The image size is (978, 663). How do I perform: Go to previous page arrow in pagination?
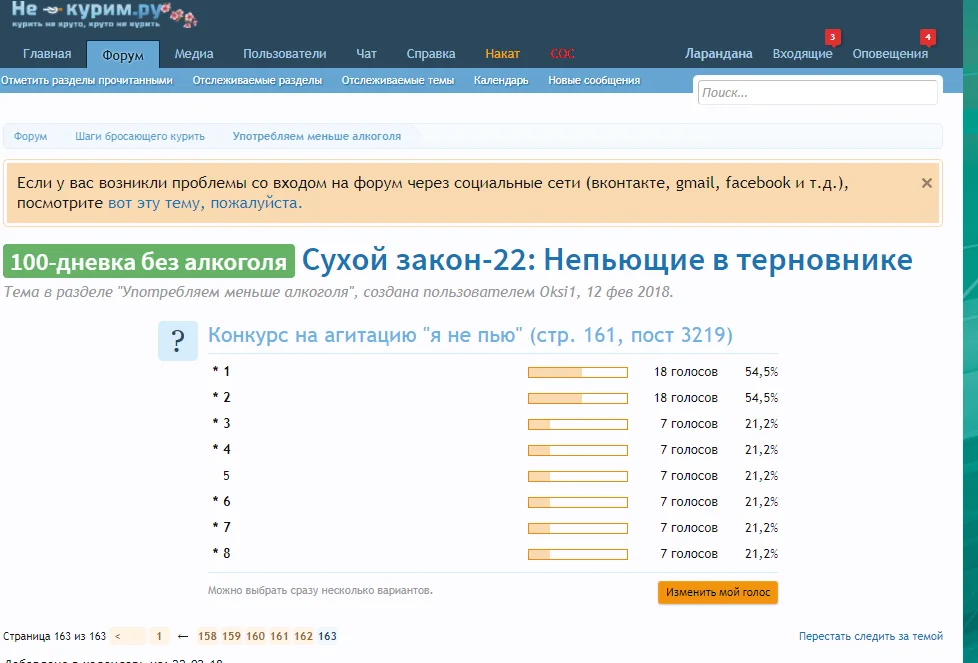coord(129,636)
